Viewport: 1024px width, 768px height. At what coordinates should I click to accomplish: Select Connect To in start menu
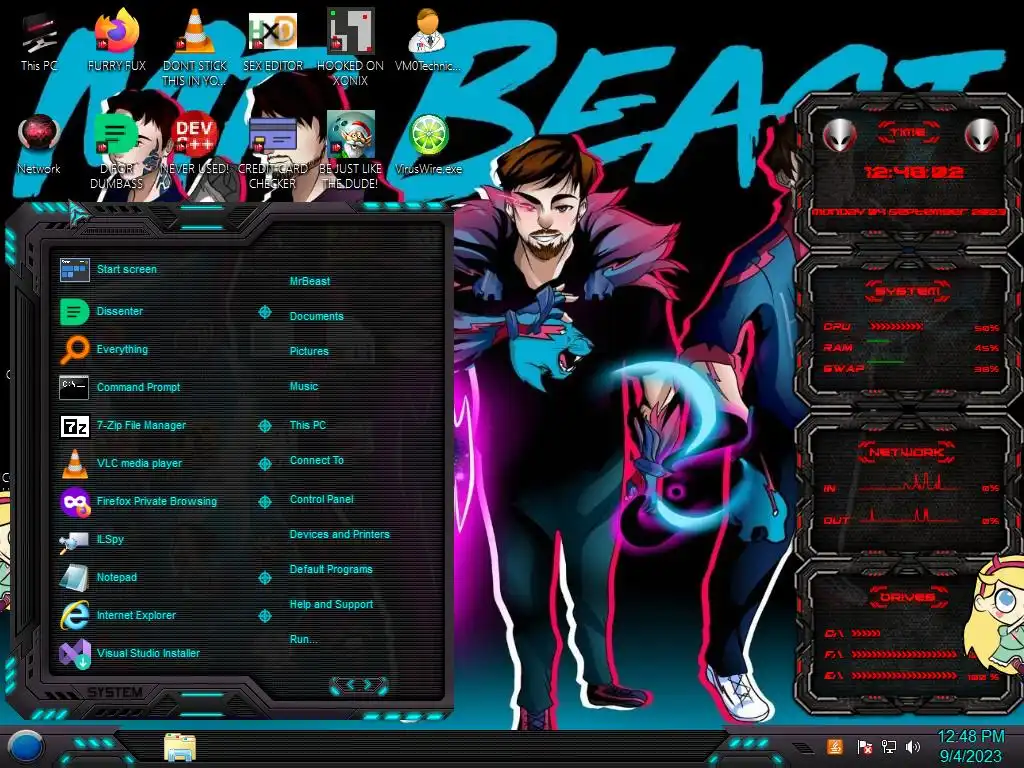[316, 460]
